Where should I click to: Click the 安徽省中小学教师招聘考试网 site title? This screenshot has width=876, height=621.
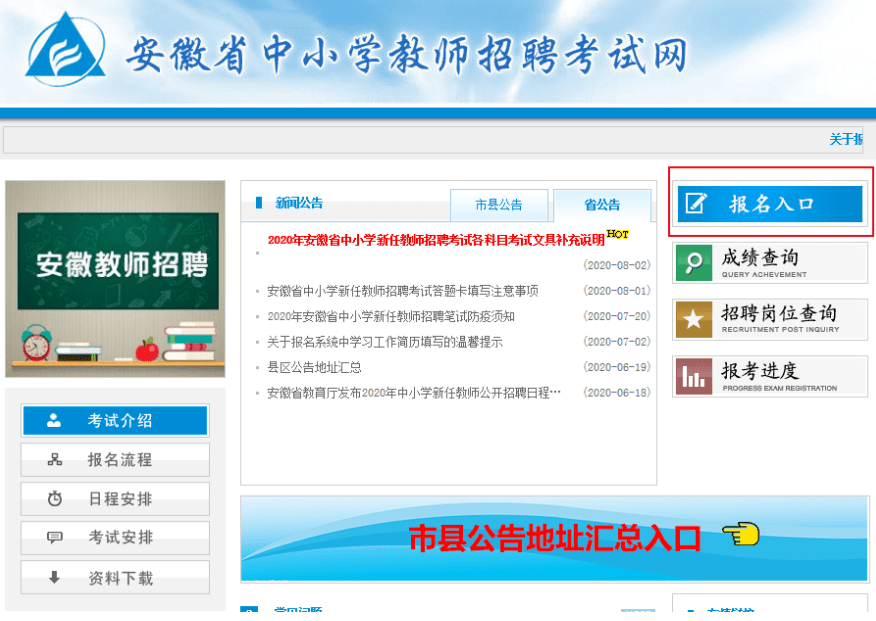pyautogui.click(x=407, y=54)
